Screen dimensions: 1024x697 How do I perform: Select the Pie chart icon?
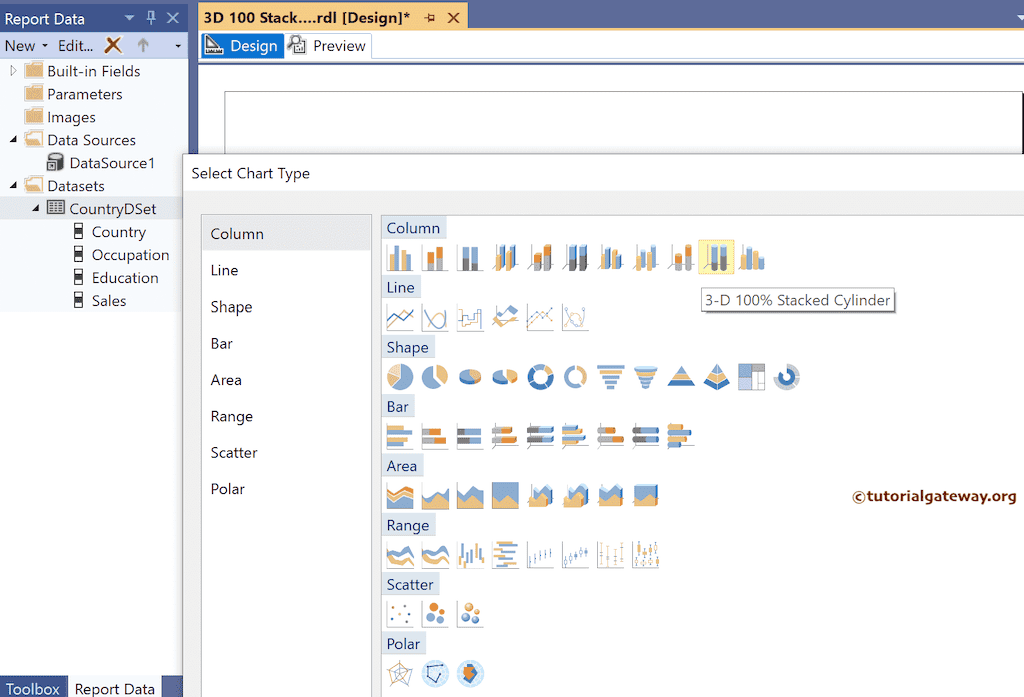pos(400,377)
